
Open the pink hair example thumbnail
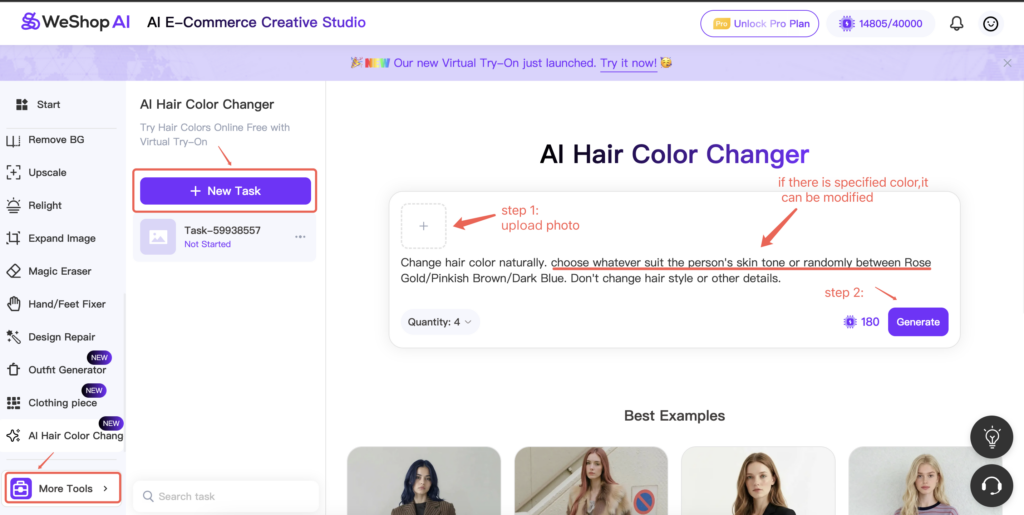(x=591, y=480)
